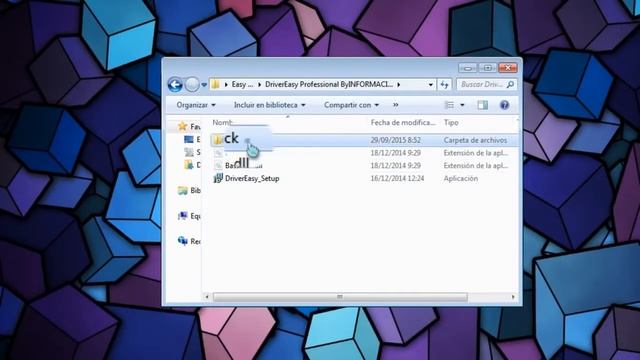
Task: Click the '16/12/2014 12:24' date cell
Action: pyautogui.click(x=397, y=178)
